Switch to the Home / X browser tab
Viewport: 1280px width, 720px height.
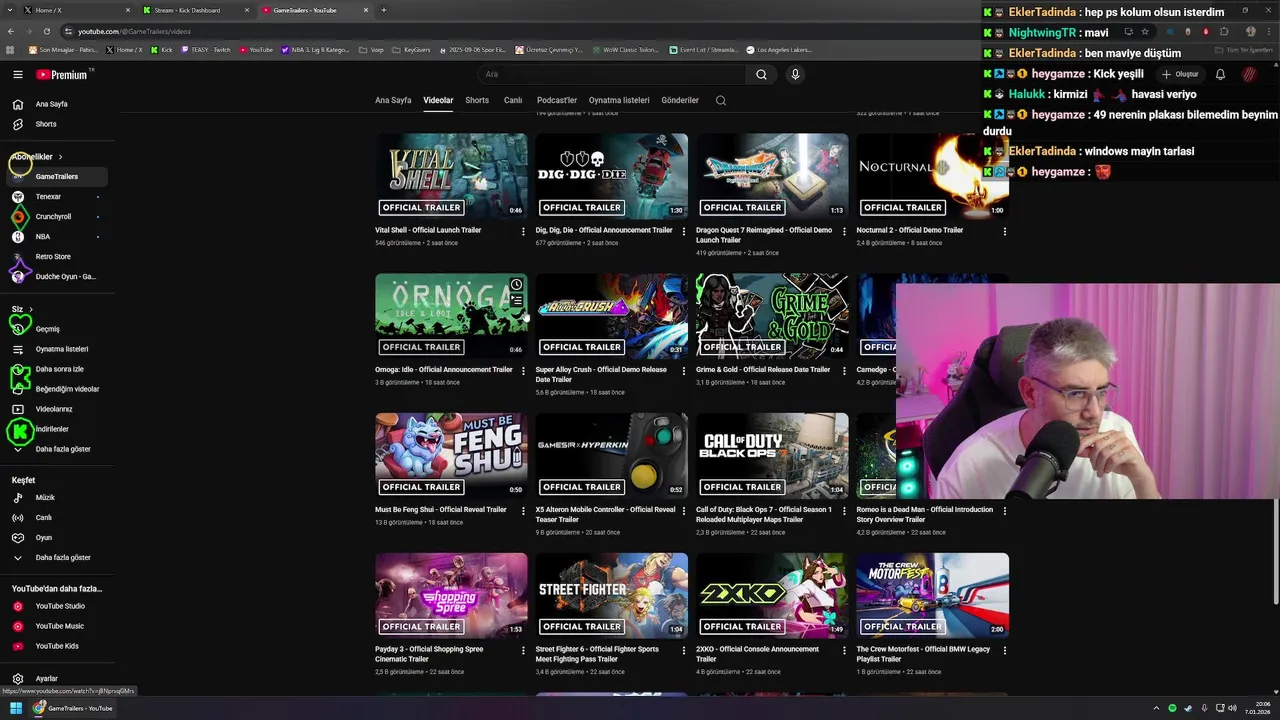click(x=75, y=10)
